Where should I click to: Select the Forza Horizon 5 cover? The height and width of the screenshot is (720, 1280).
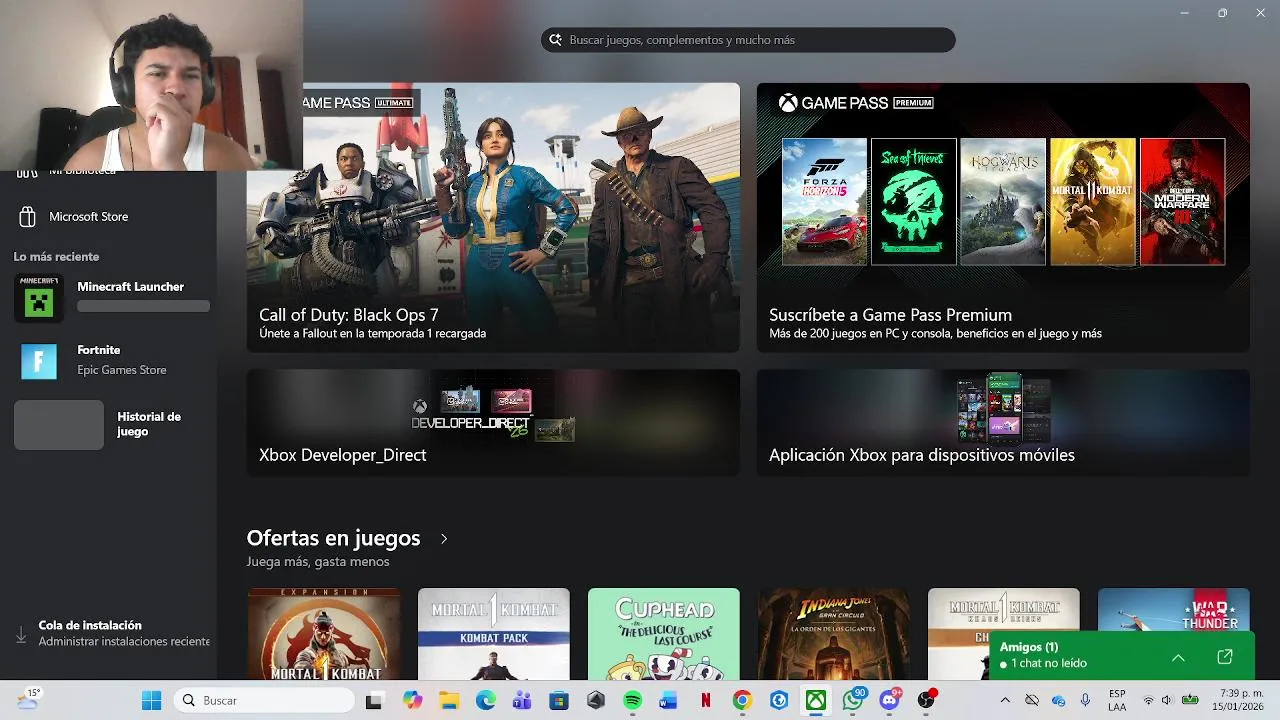[824, 202]
